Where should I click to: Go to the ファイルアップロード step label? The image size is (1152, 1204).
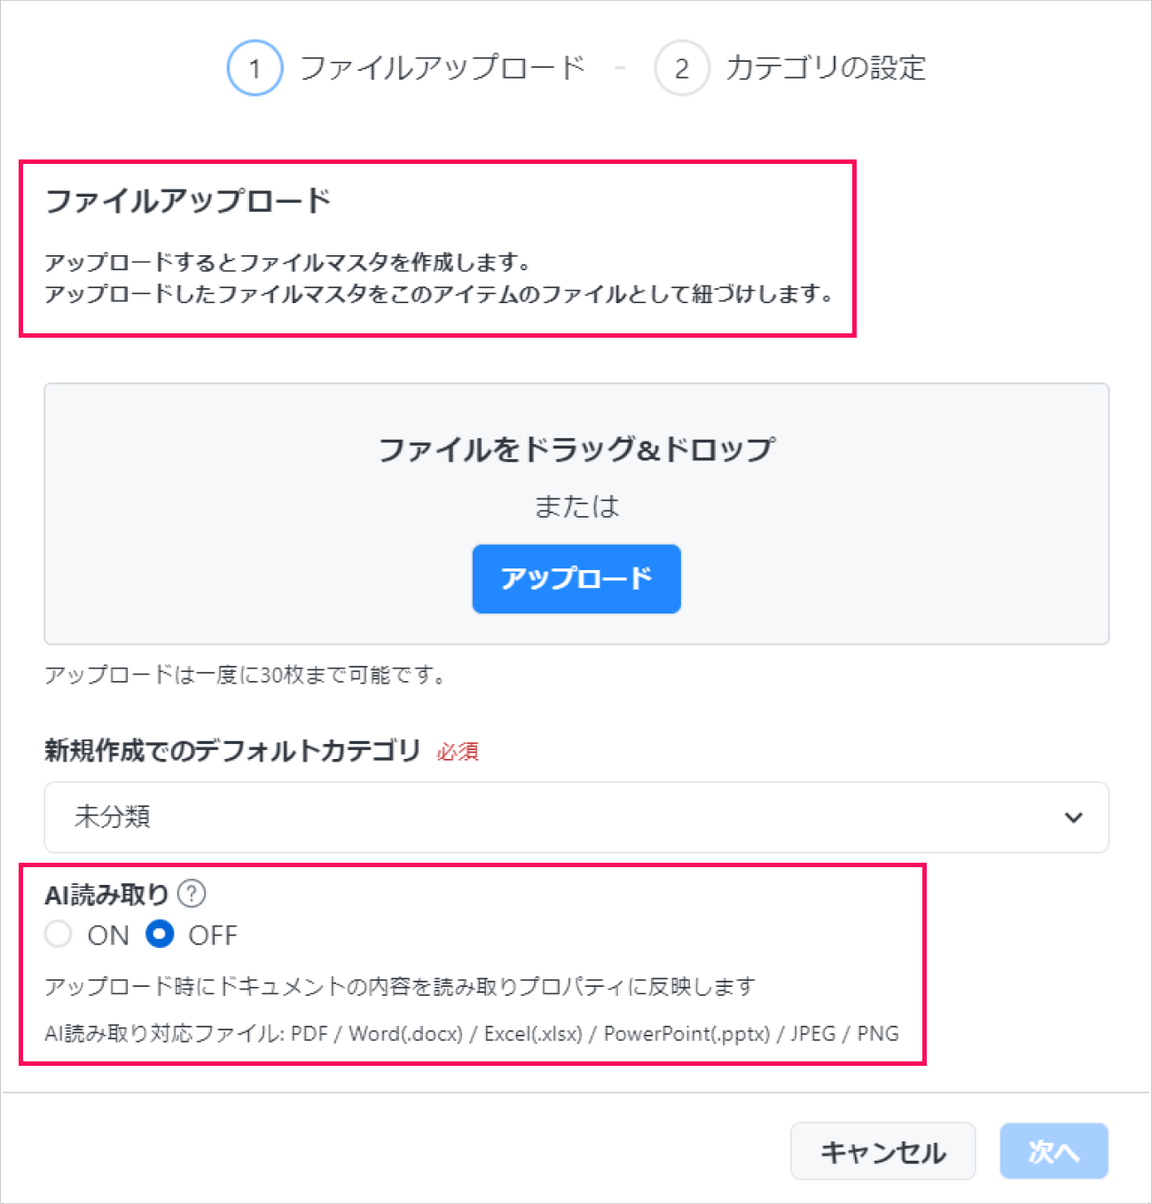pos(442,68)
